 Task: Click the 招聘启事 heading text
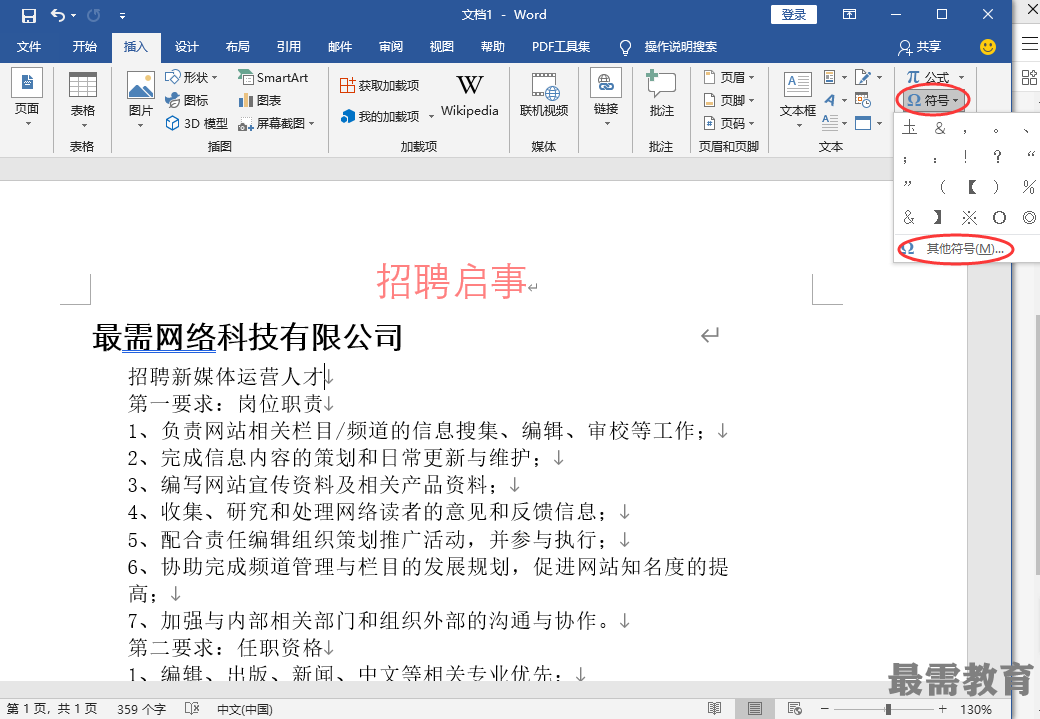point(451,281)
